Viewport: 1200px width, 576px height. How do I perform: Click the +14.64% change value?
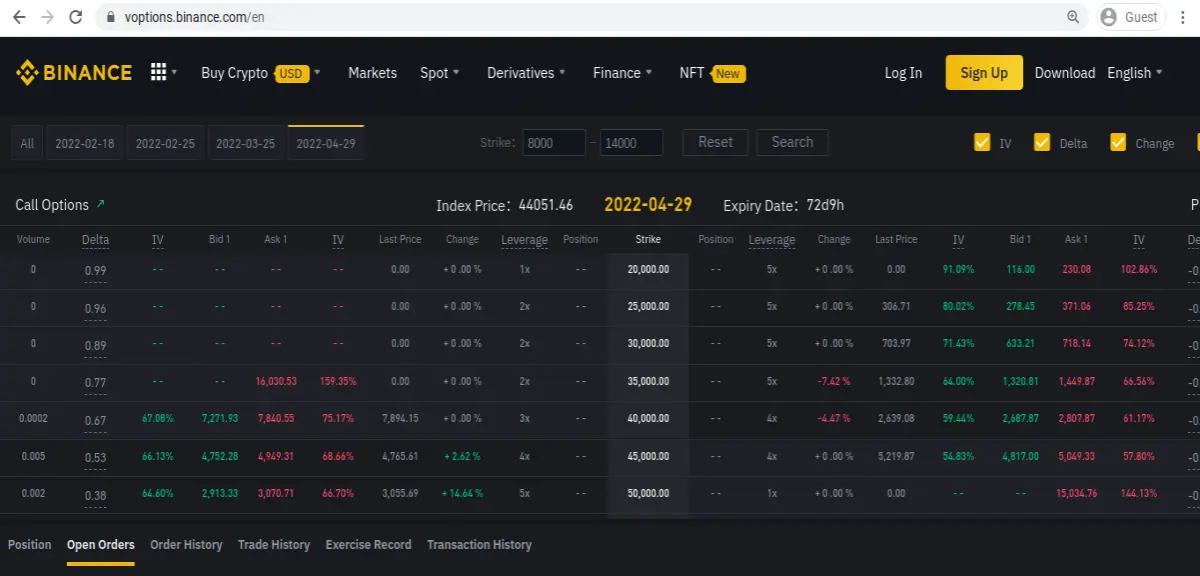pyautogui.click(x=462, y=494)
